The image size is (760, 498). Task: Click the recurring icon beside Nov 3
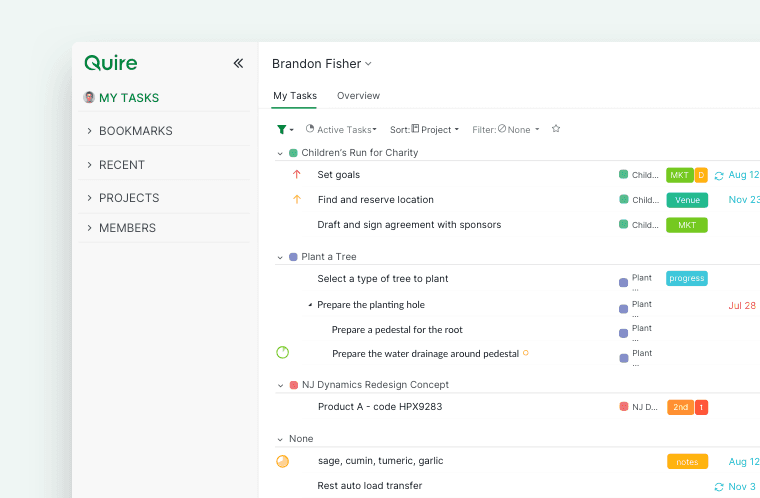(x=719, y=486)
